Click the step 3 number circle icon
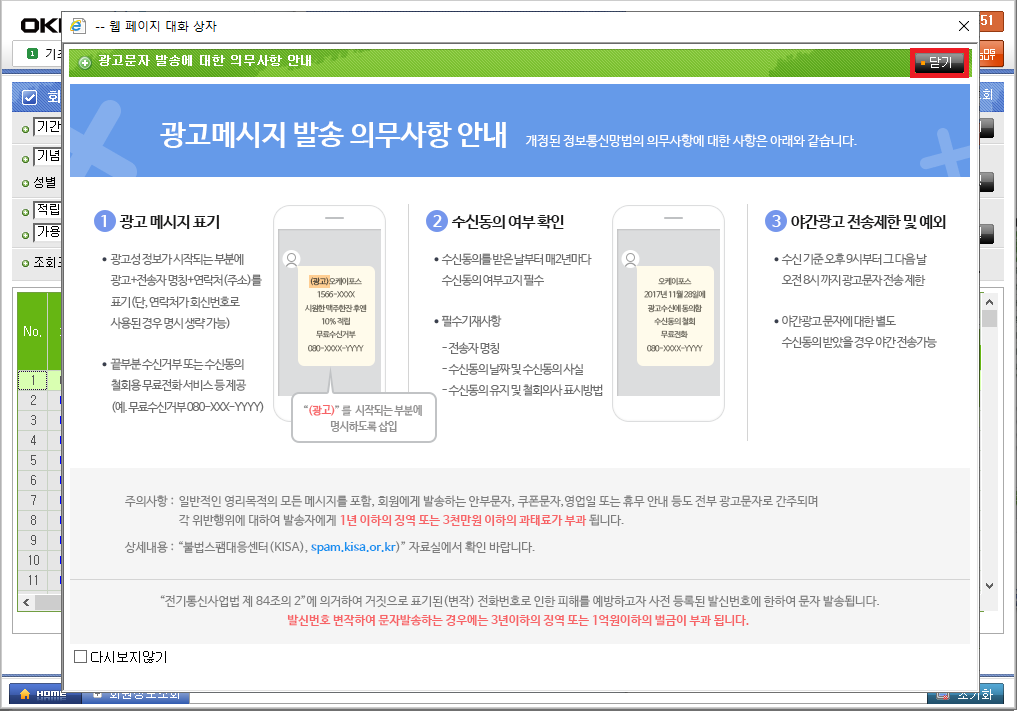The height and width of the screenshot is (711, 1017). (x=777, y=221)
